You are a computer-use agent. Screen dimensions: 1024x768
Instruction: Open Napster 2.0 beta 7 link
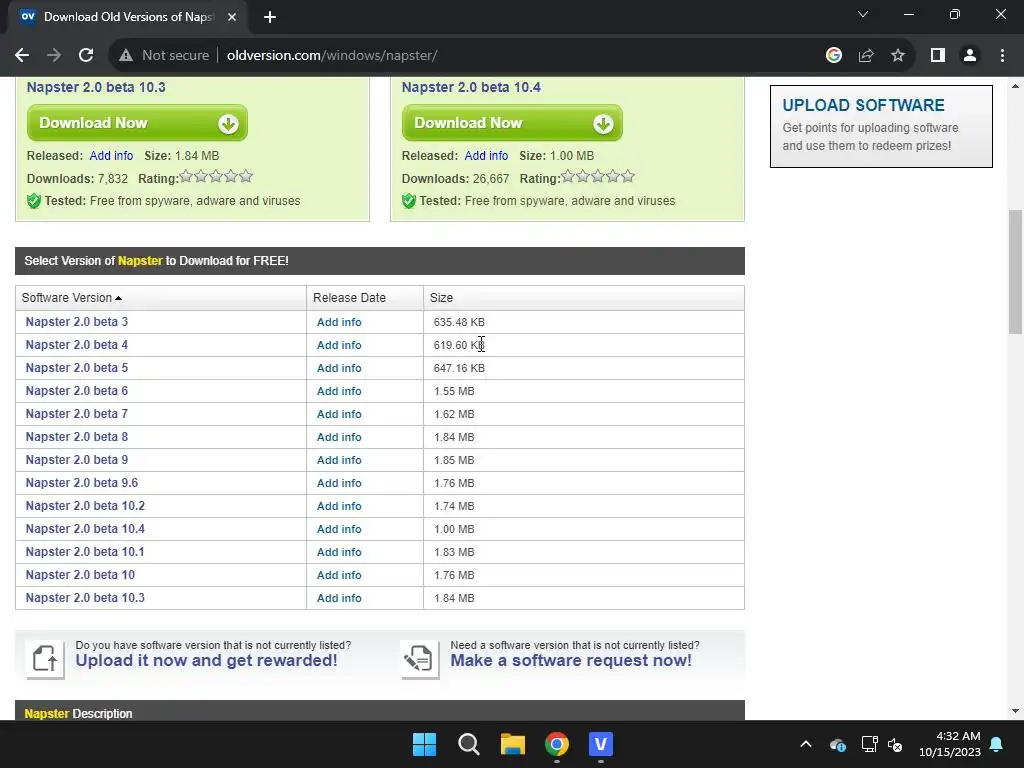point(76,414)
